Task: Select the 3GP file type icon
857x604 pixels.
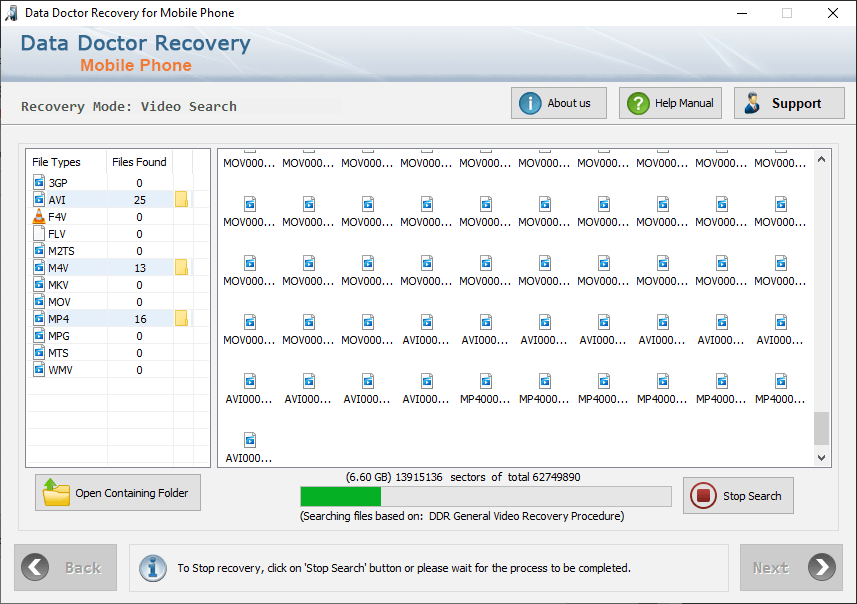Action: (x=39, y=182)
